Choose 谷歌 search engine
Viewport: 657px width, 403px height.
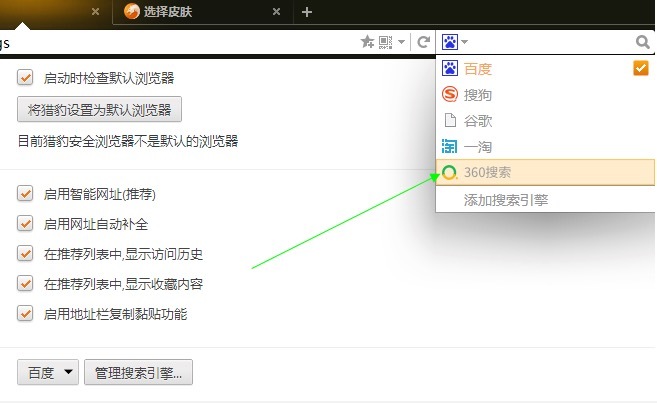[545, 121]
